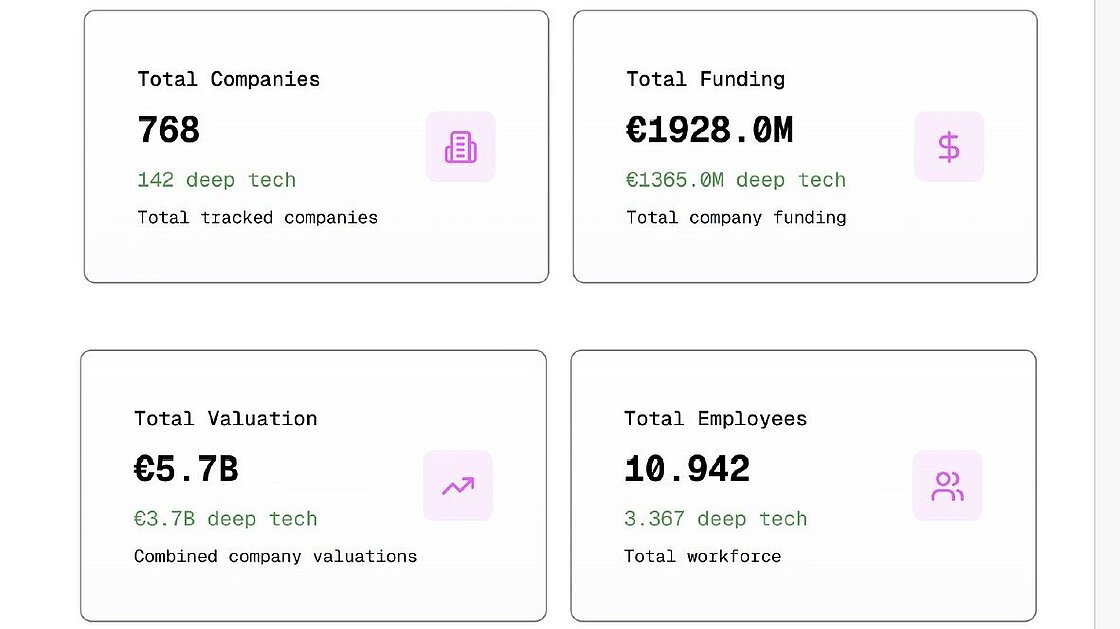Image resolution: width=1120 pixels, height=629 pixels.
Task: Click the dollar sign icon in Total Funding
Action: click(x=949, y=147)
